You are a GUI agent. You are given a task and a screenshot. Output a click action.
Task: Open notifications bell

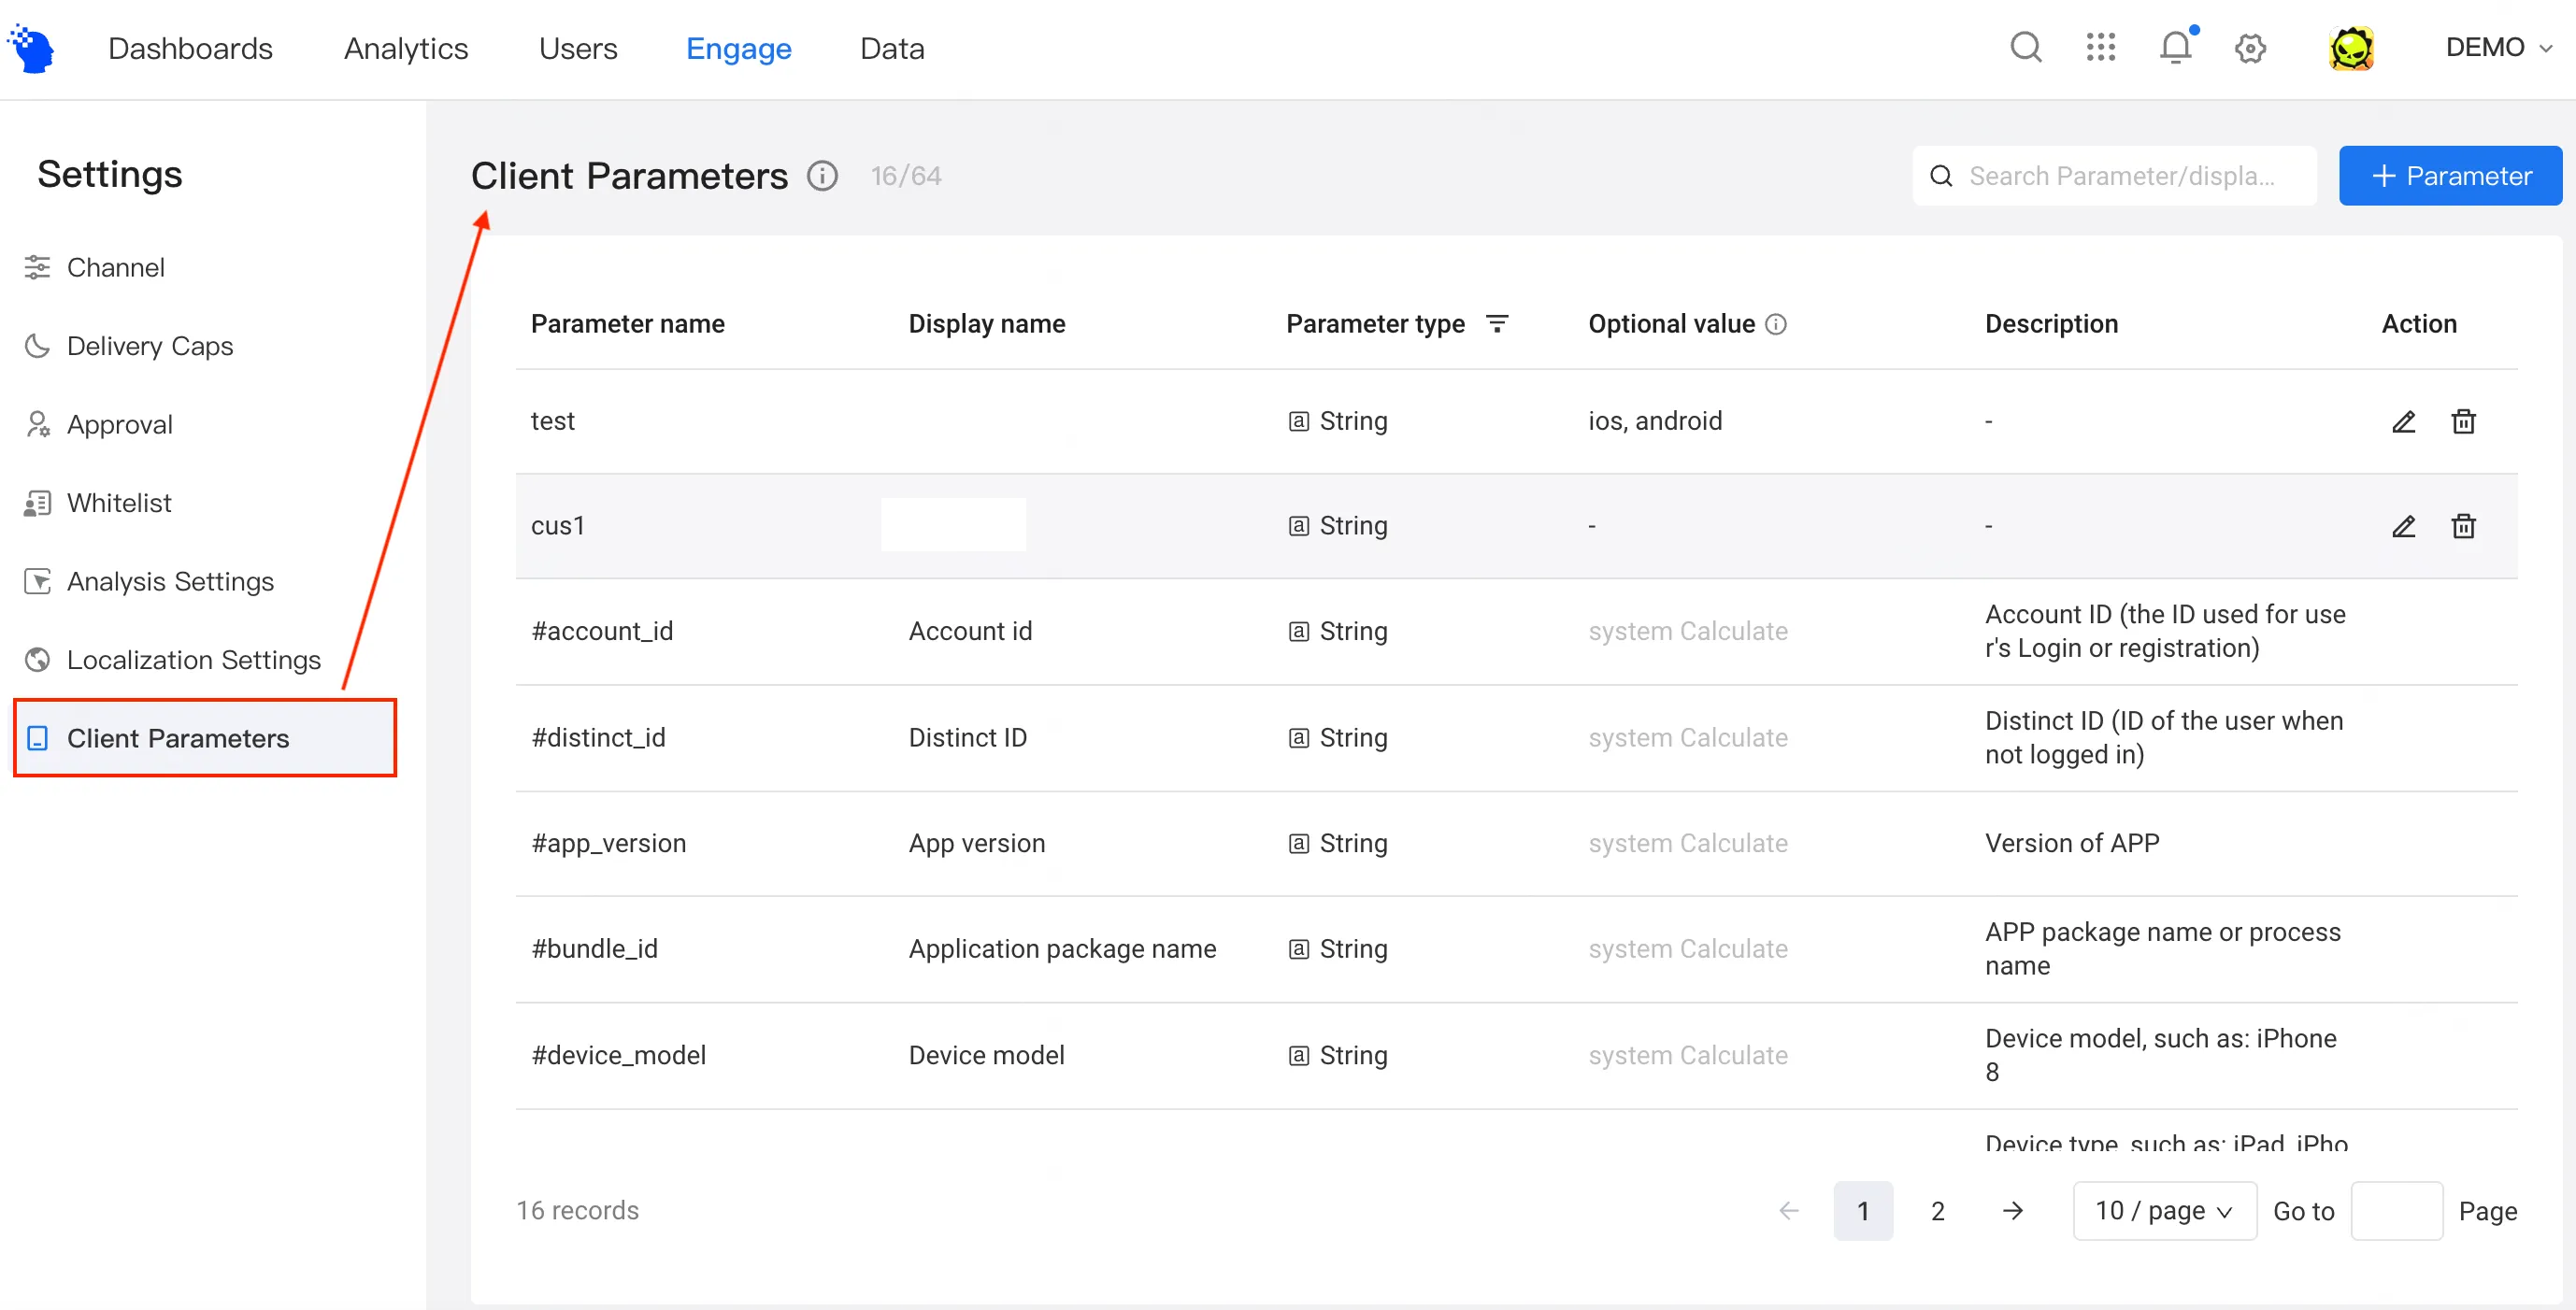[2175, 47]
